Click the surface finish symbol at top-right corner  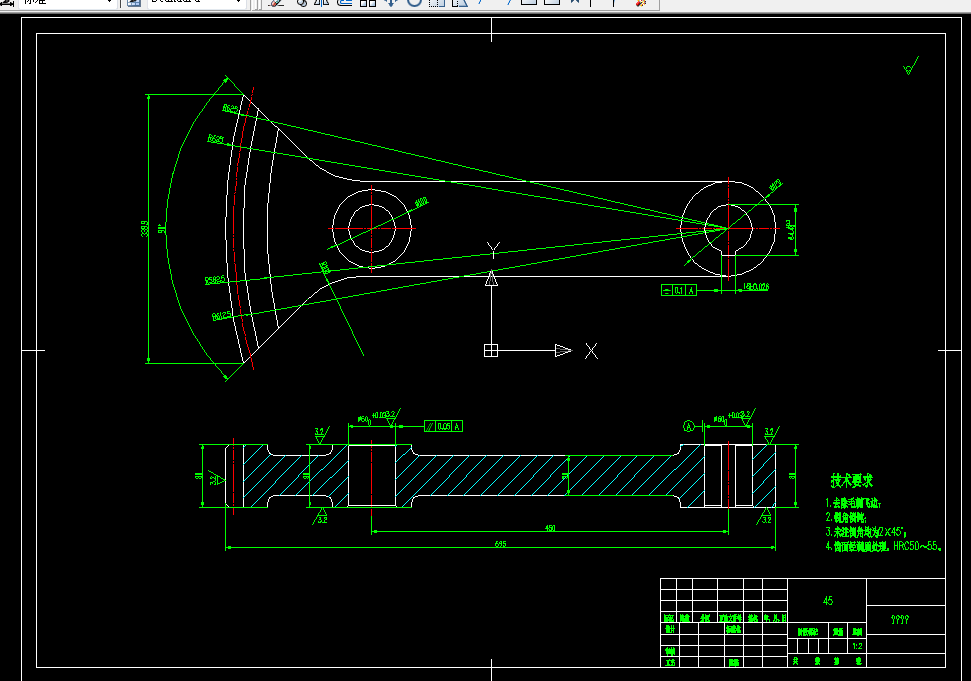pos(911,66)
